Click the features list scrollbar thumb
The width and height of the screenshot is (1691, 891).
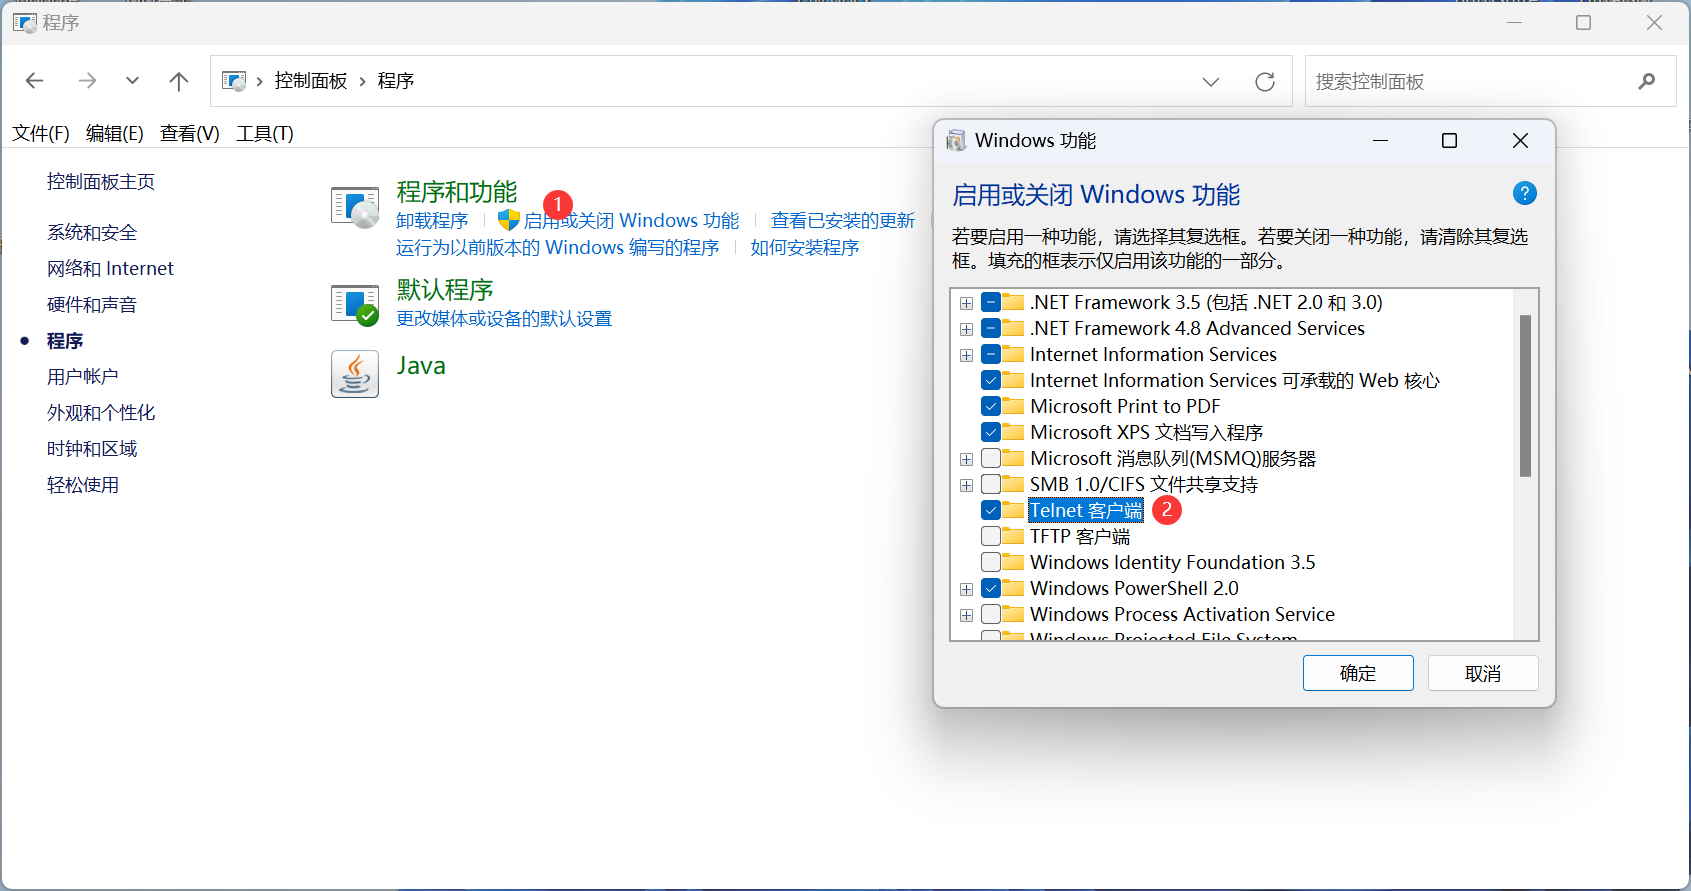pos(1525,396)
